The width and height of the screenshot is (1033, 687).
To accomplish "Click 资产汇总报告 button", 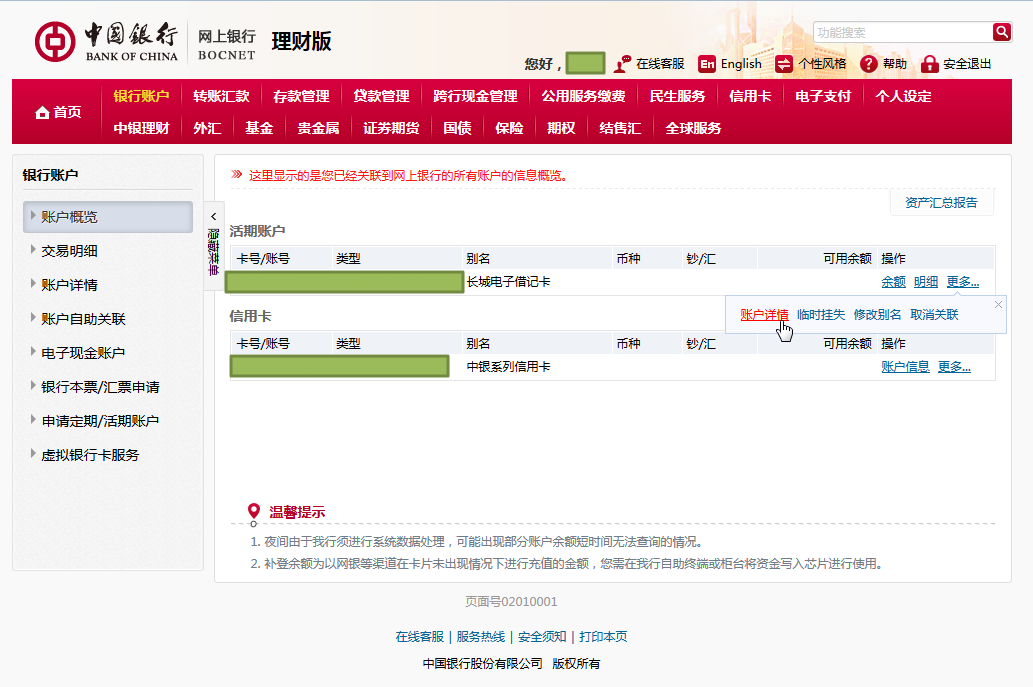I will [941, 203].
